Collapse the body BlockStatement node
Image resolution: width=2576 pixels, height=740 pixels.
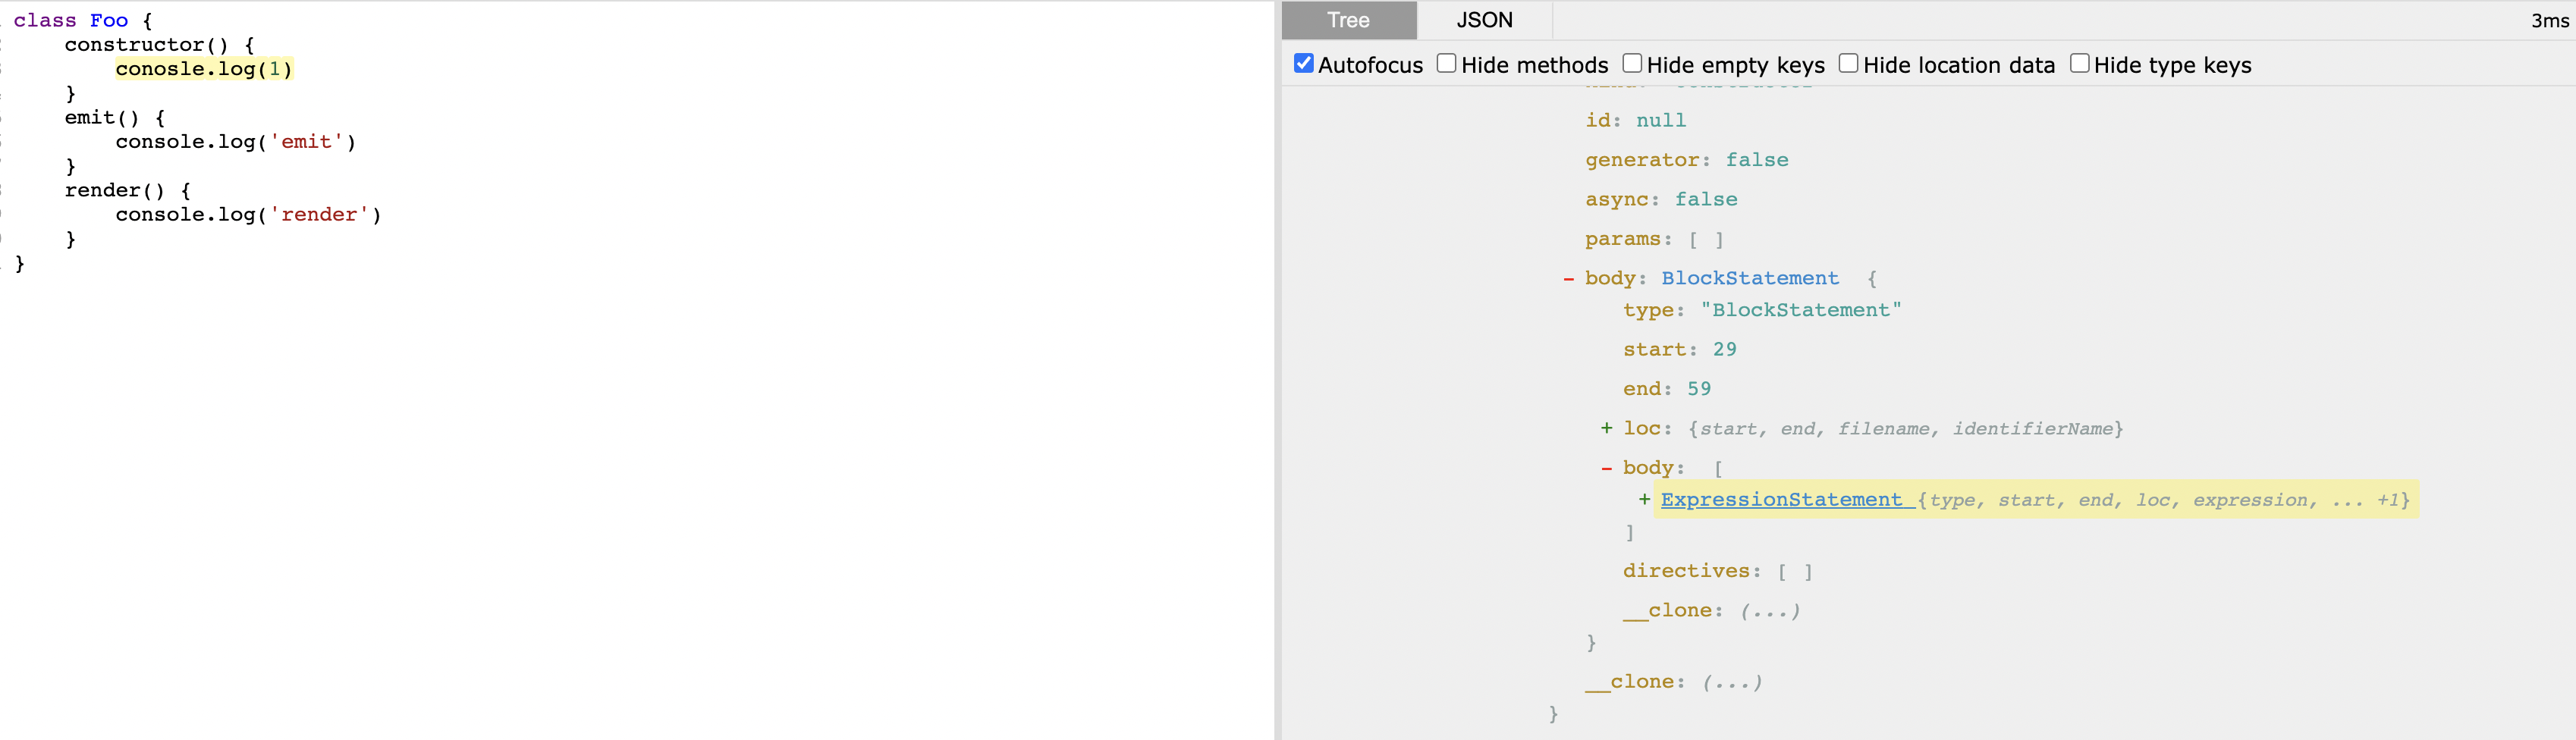click(x=1568, y=279)
